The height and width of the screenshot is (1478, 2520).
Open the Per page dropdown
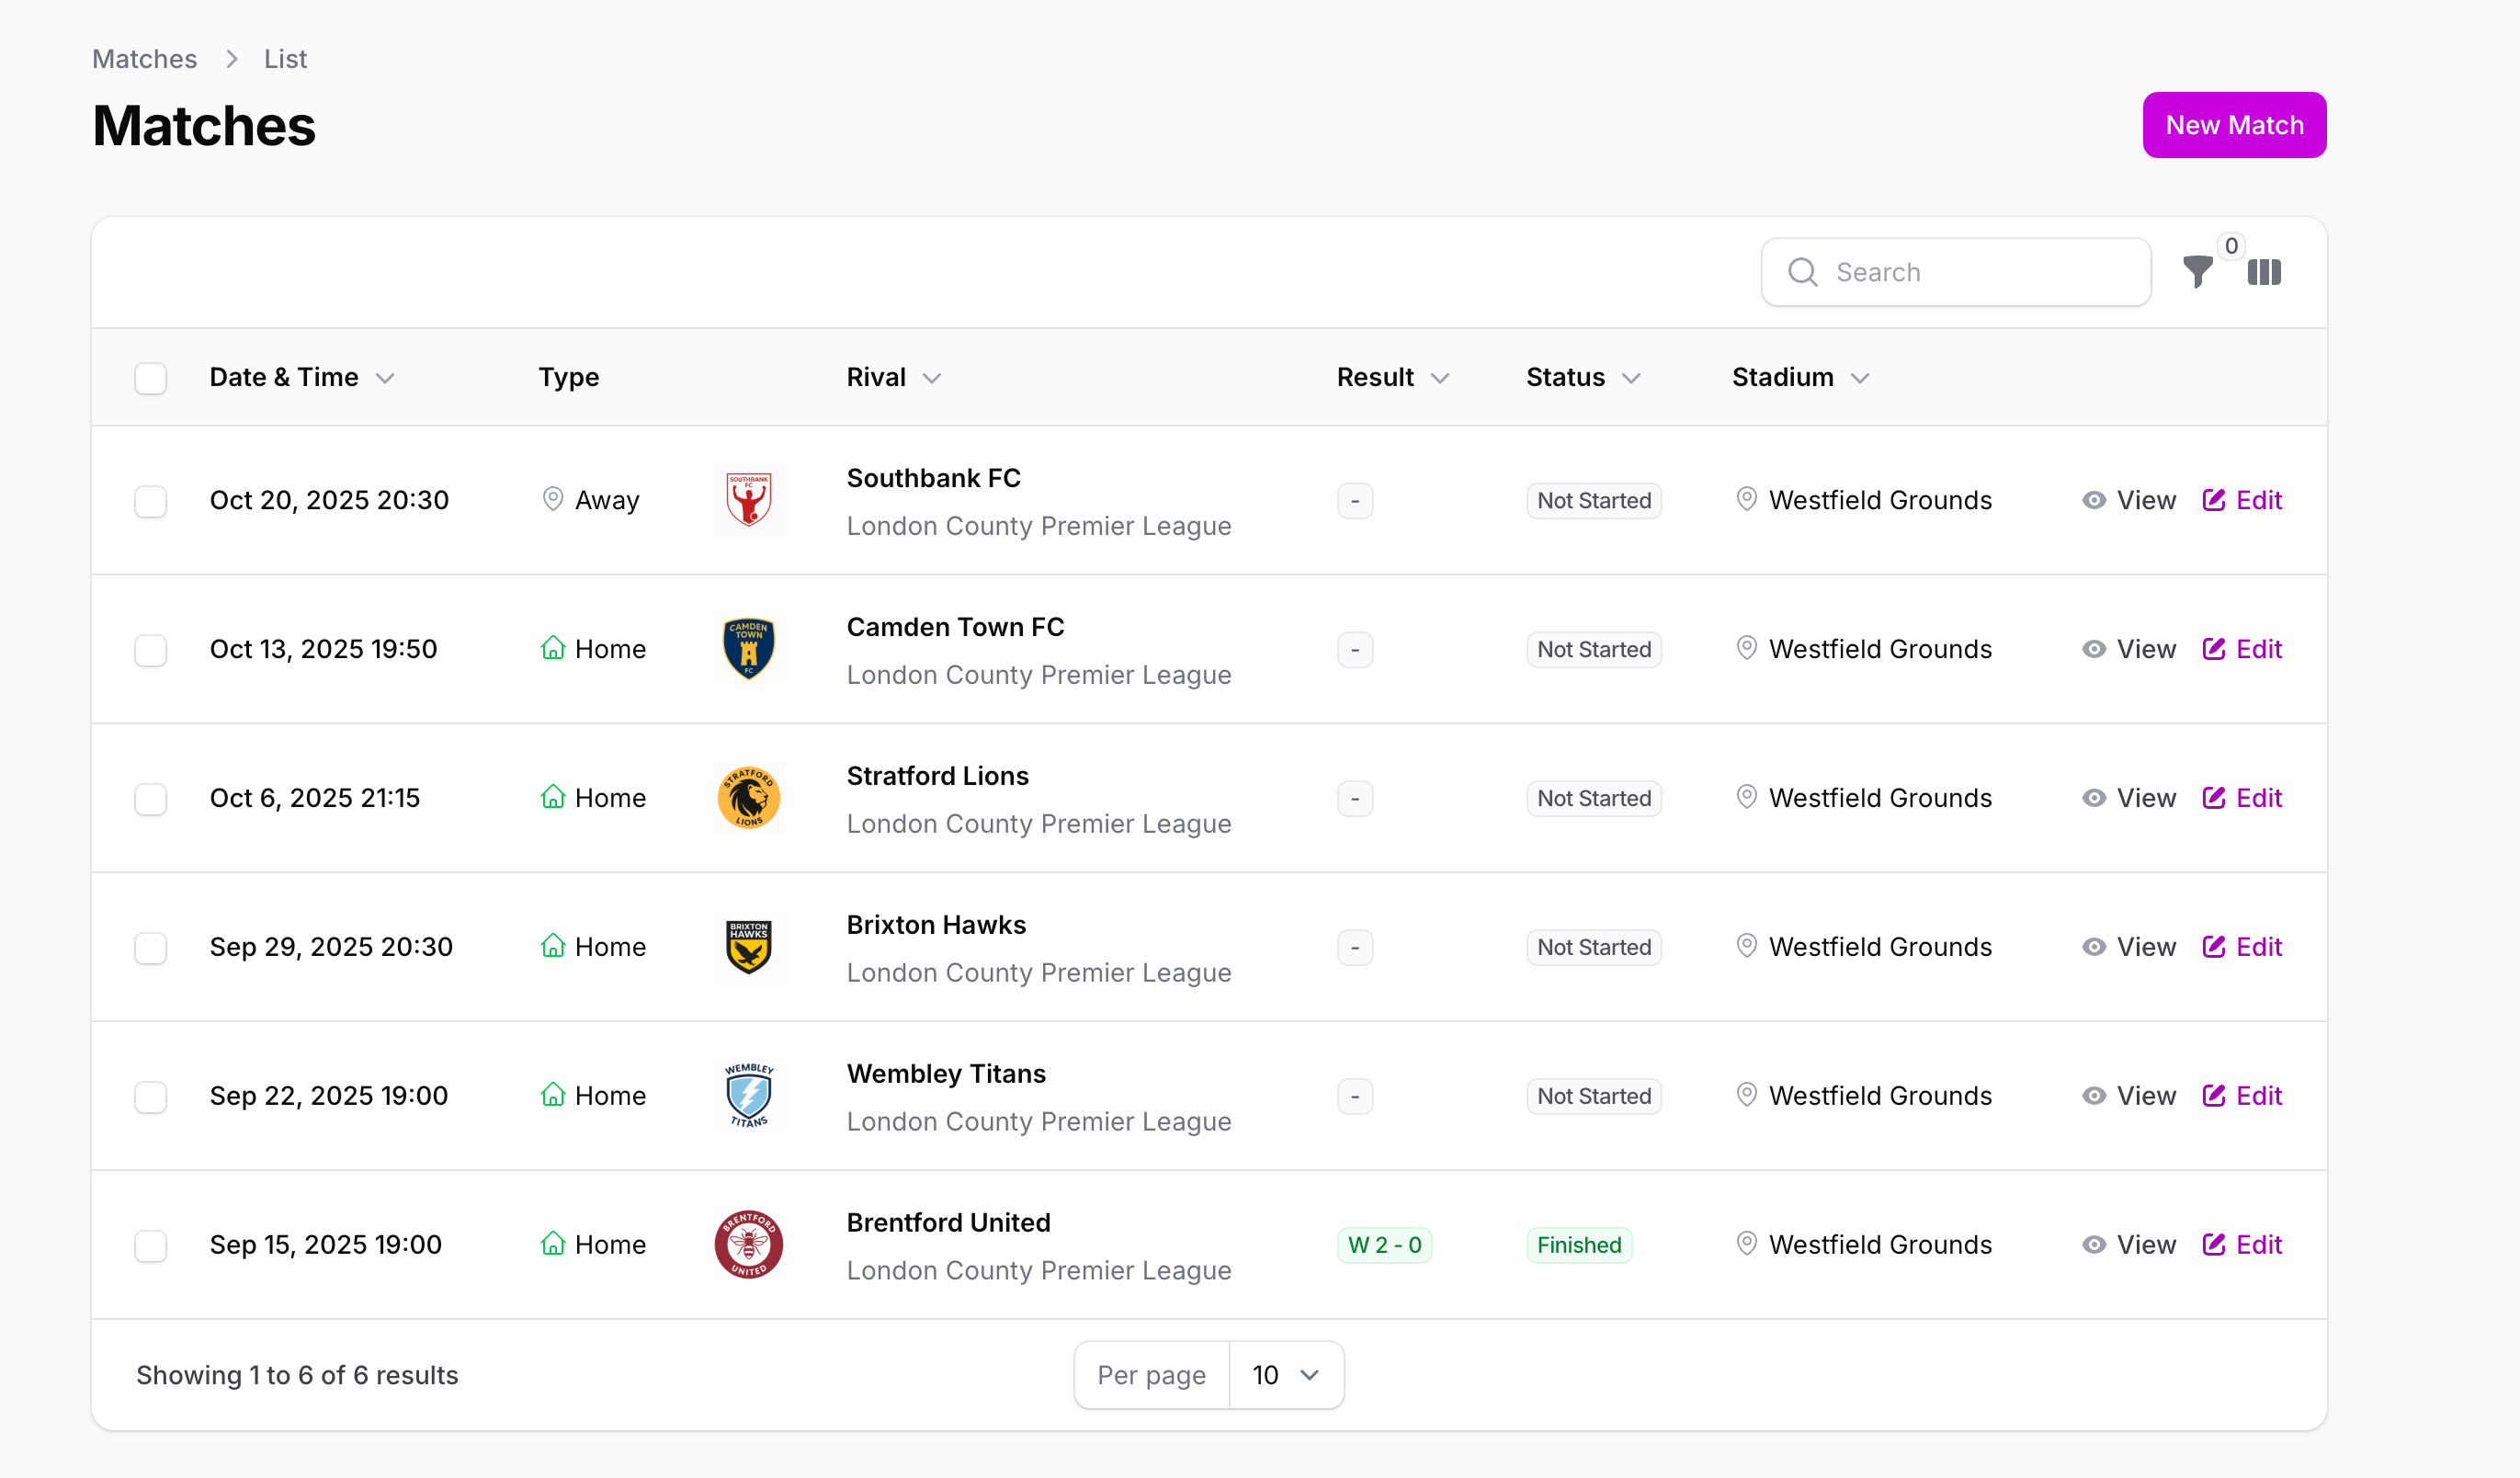(1285, 1375)
